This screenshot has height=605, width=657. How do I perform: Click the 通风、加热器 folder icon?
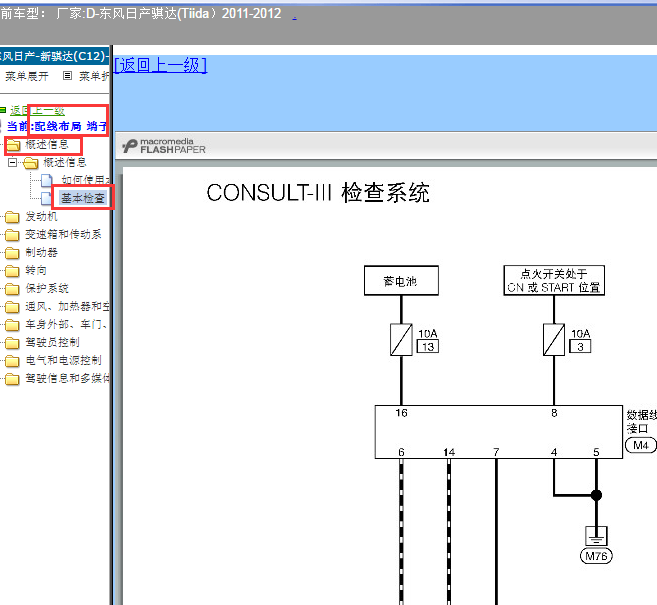tap(12, 307)
